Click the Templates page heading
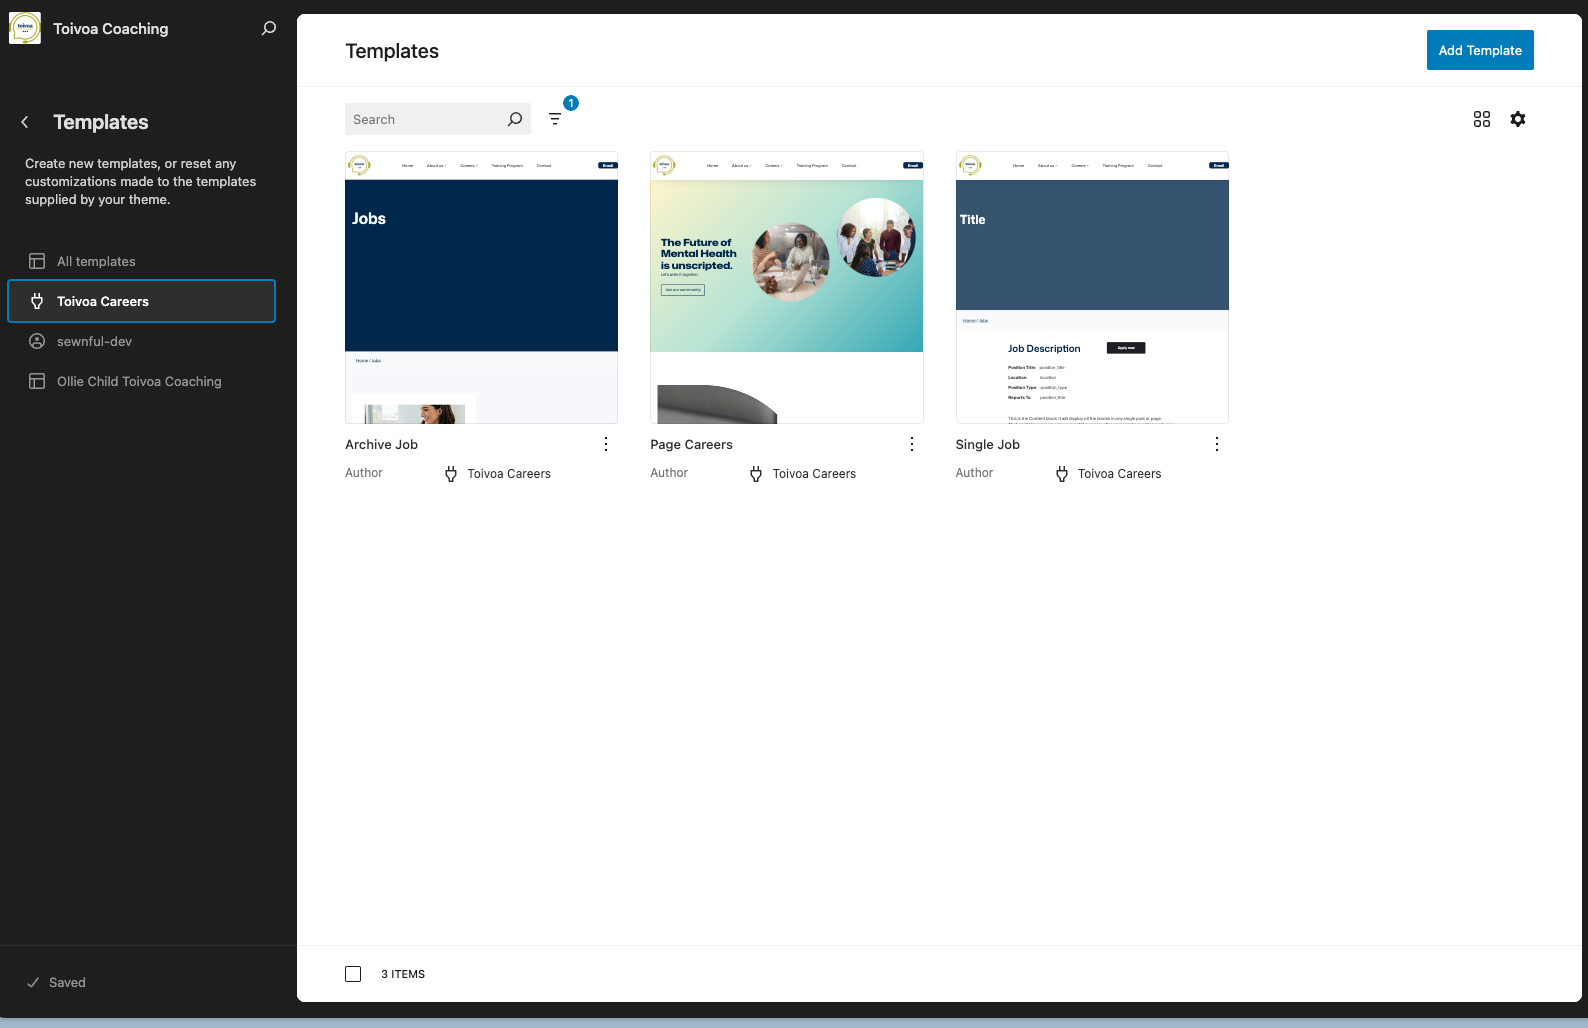The image size is (1588, 1028). 392,51
